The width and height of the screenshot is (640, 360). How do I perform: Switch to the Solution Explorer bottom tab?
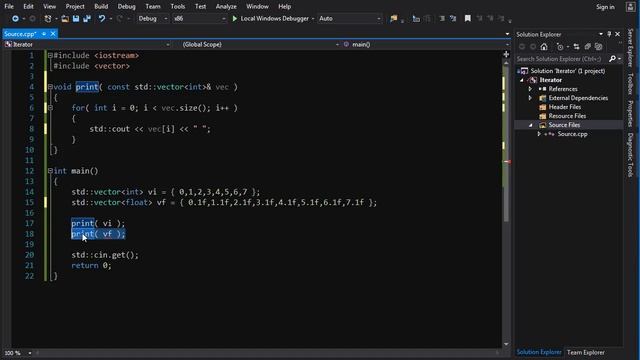[x=539, y=352]
